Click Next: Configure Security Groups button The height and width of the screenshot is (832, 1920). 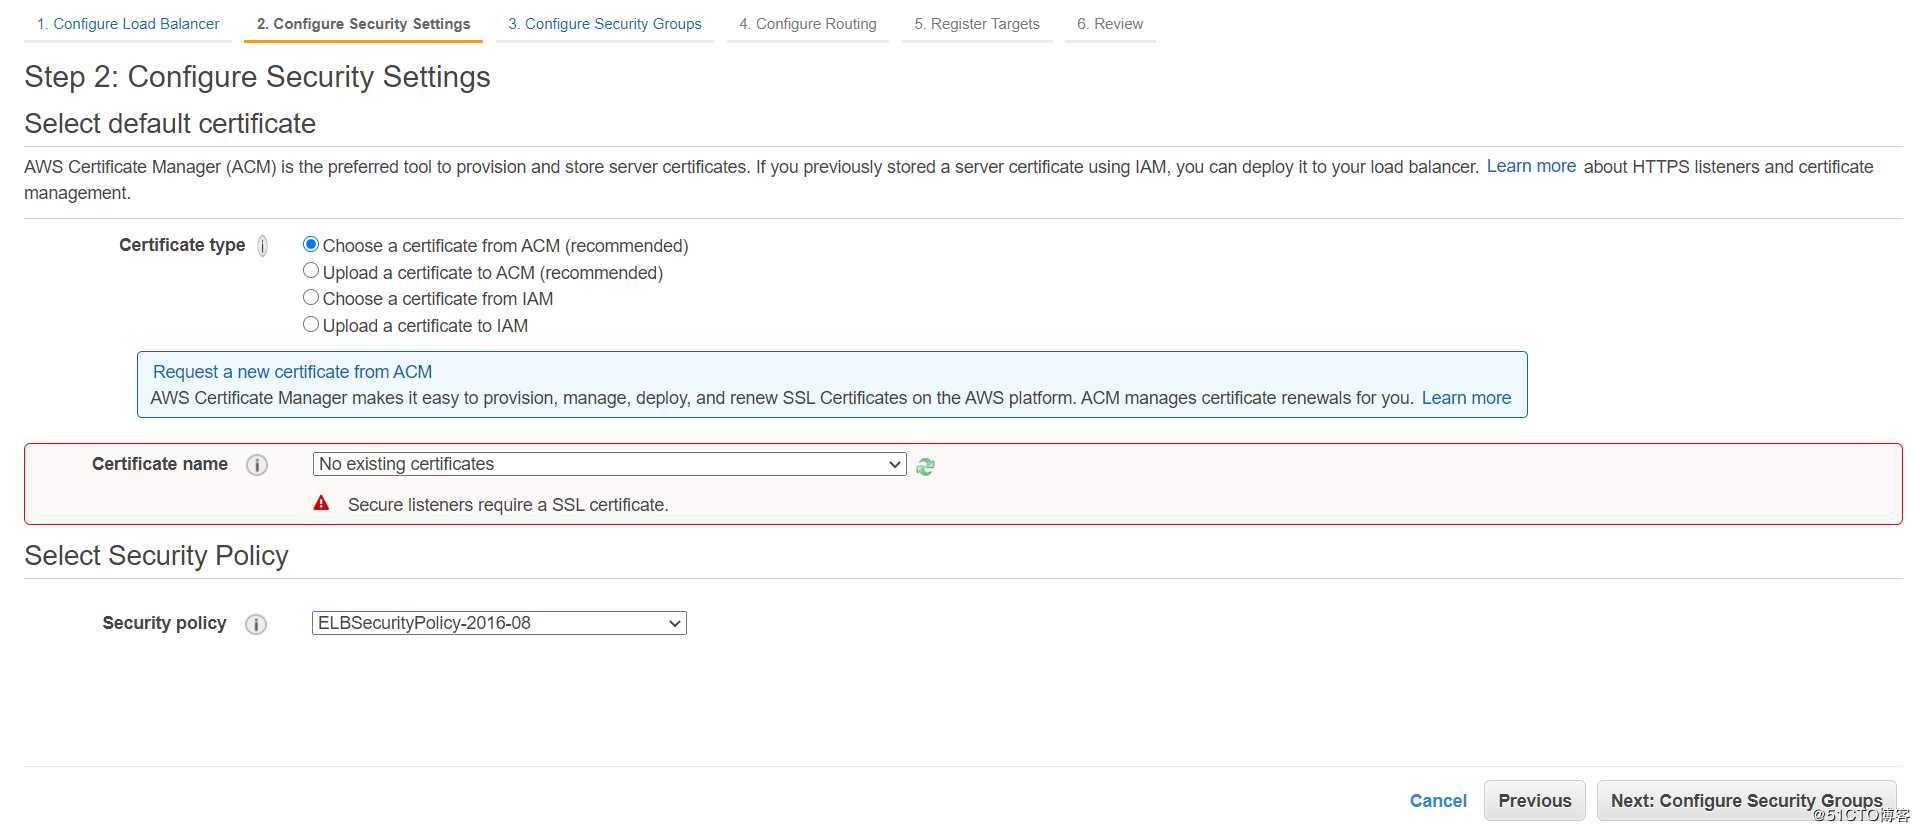point(1747,801)
